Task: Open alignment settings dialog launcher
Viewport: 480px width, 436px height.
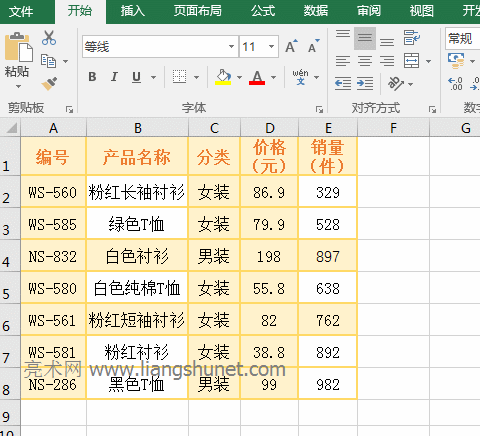Action: point(432,109)
